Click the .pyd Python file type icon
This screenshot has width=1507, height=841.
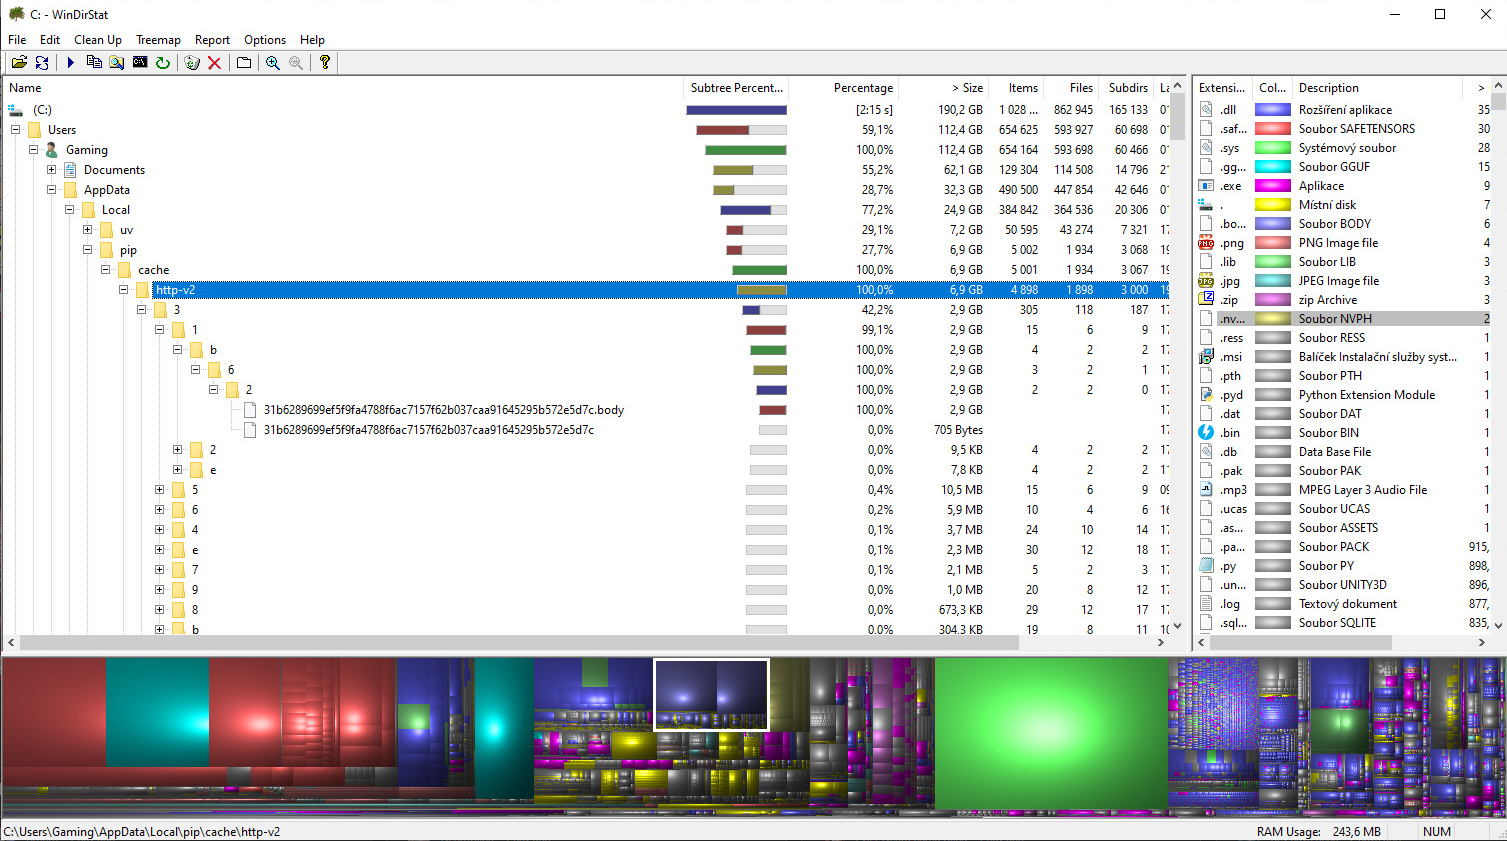tap(1206, 395)
